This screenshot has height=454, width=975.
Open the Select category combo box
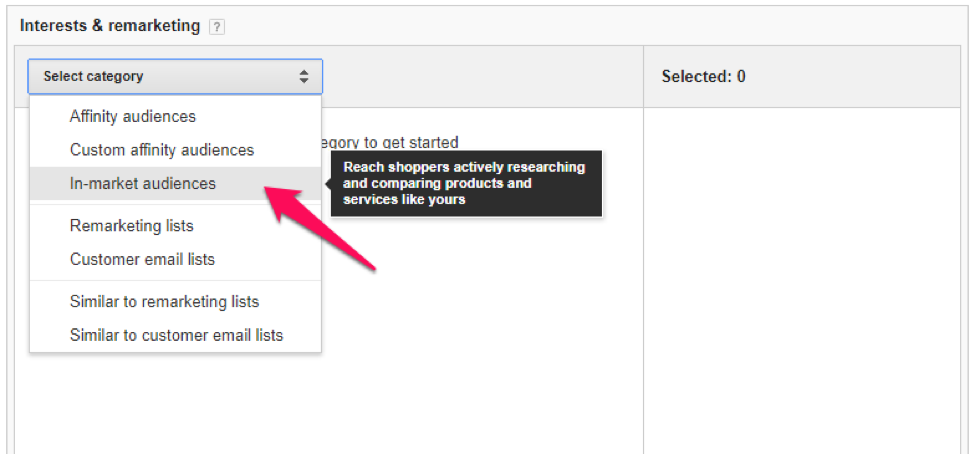175,76
